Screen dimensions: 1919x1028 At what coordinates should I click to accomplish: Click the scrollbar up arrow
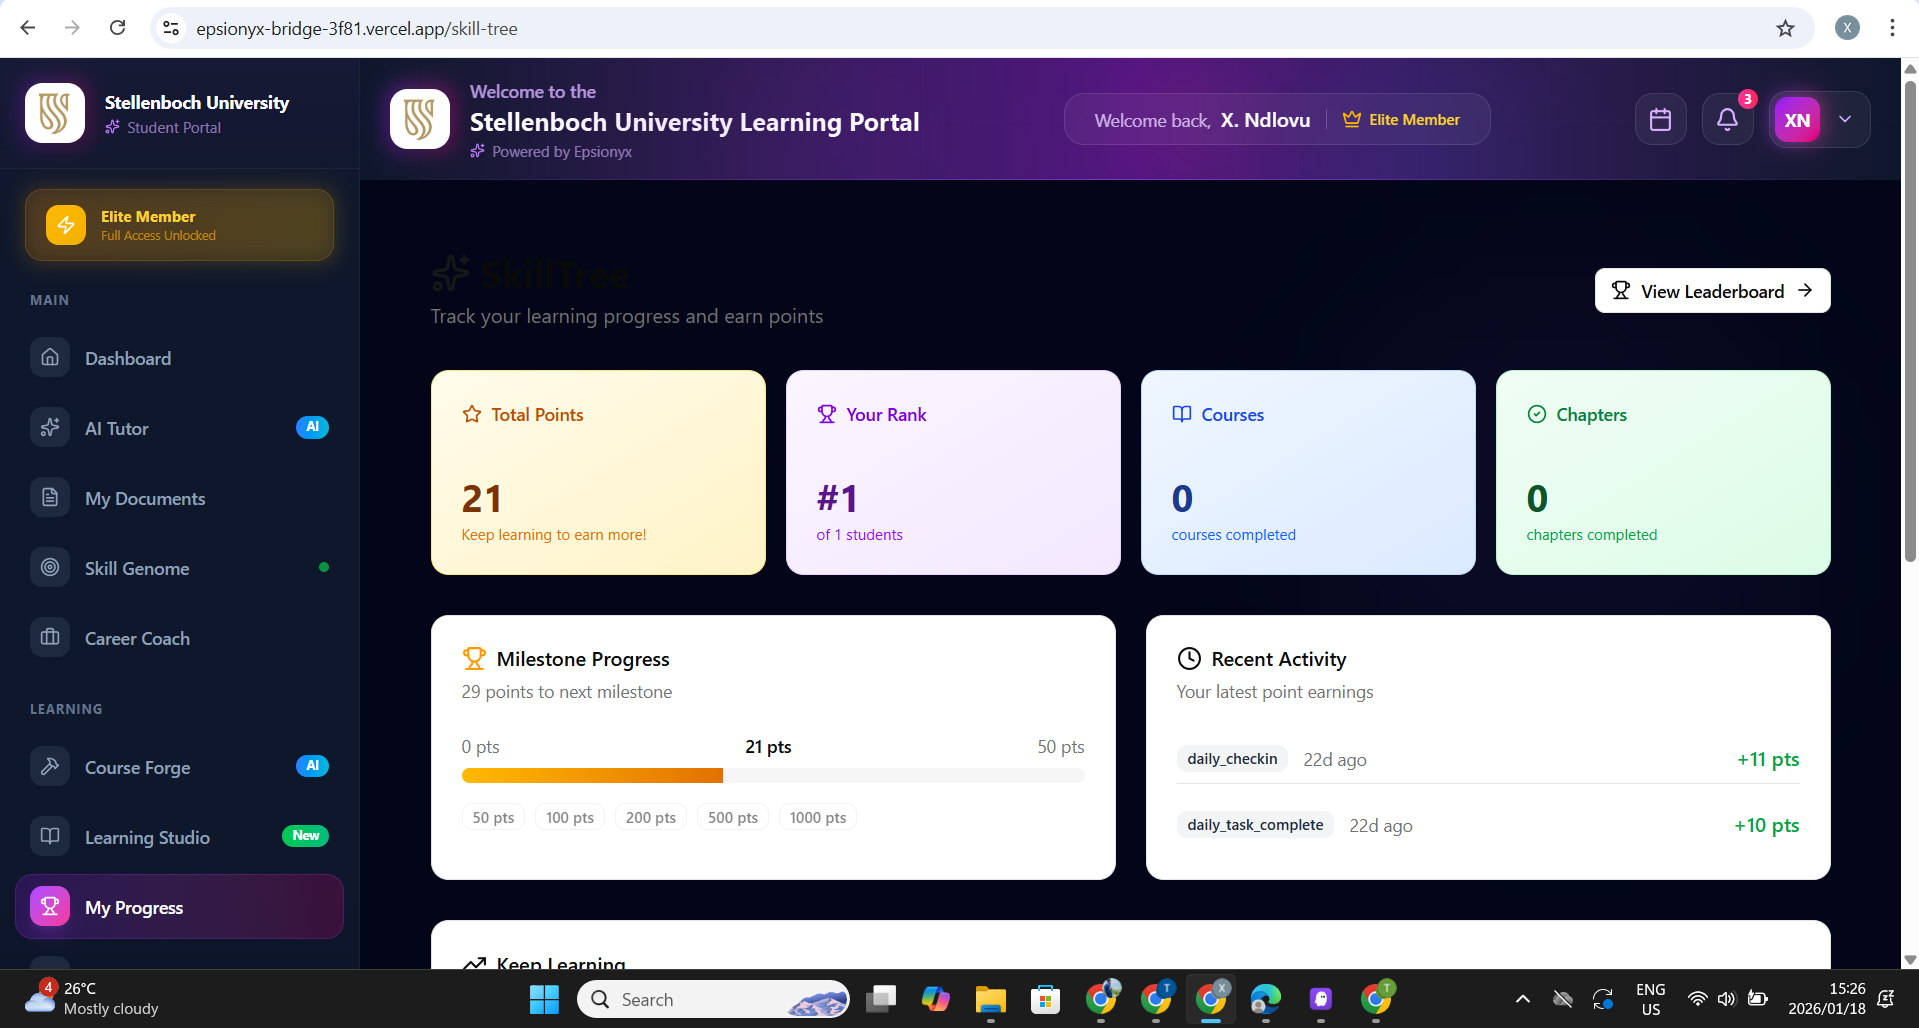tap(1910, 68)
